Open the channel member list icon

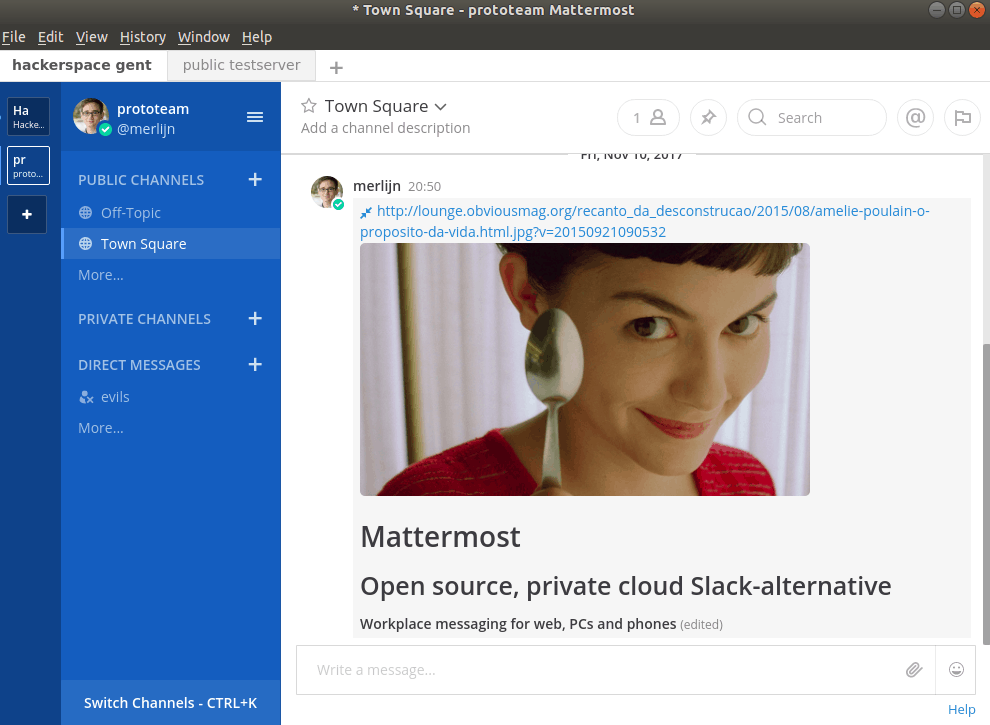coord(648,117)
